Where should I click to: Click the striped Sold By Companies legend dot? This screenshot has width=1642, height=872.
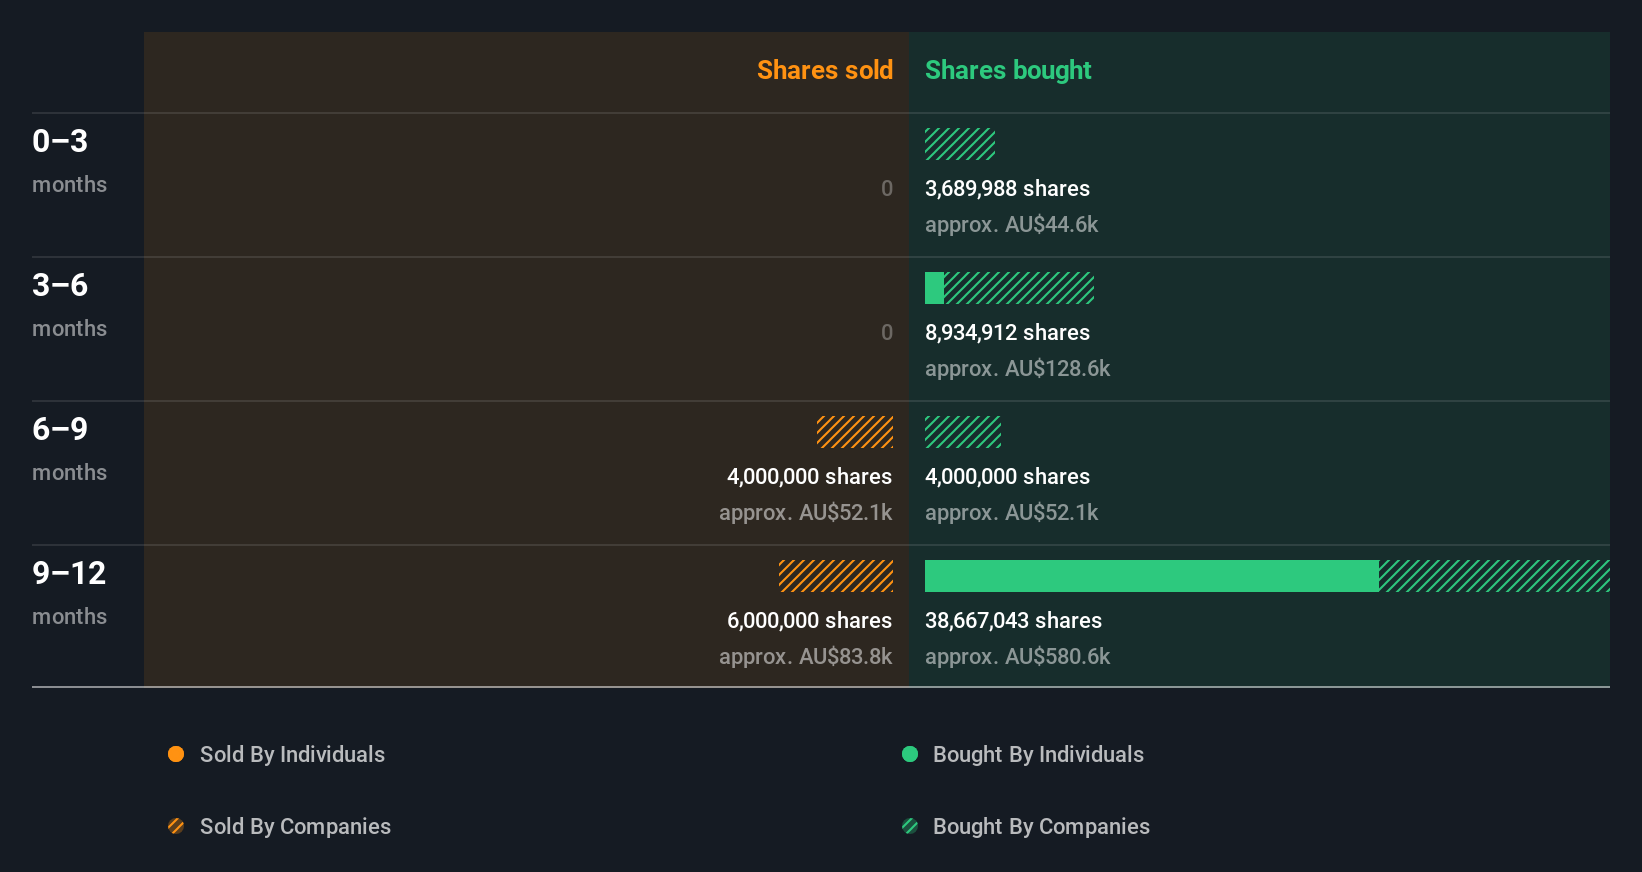click(176, 826)
